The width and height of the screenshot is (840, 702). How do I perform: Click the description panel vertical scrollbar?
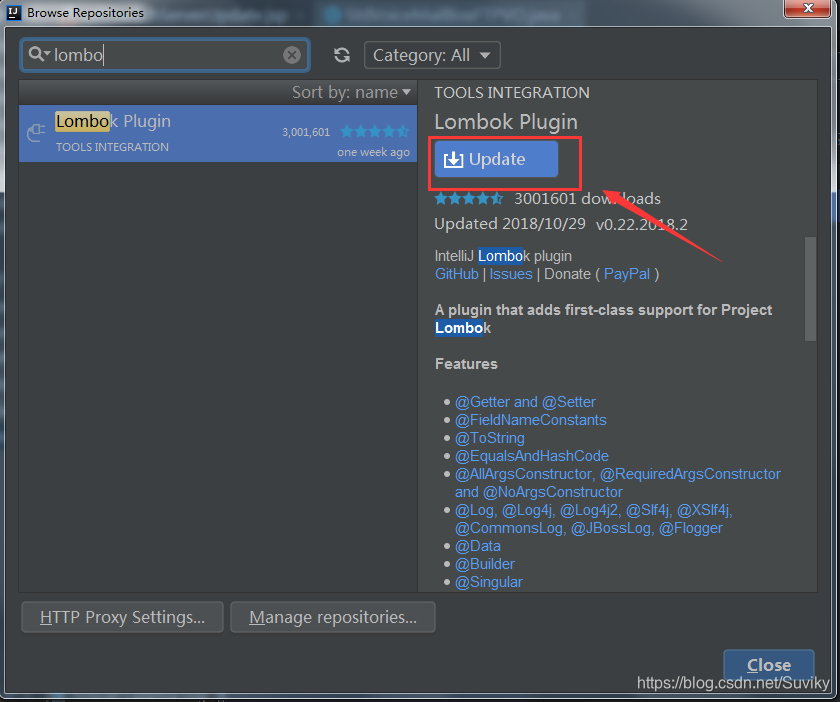point(810,289)
